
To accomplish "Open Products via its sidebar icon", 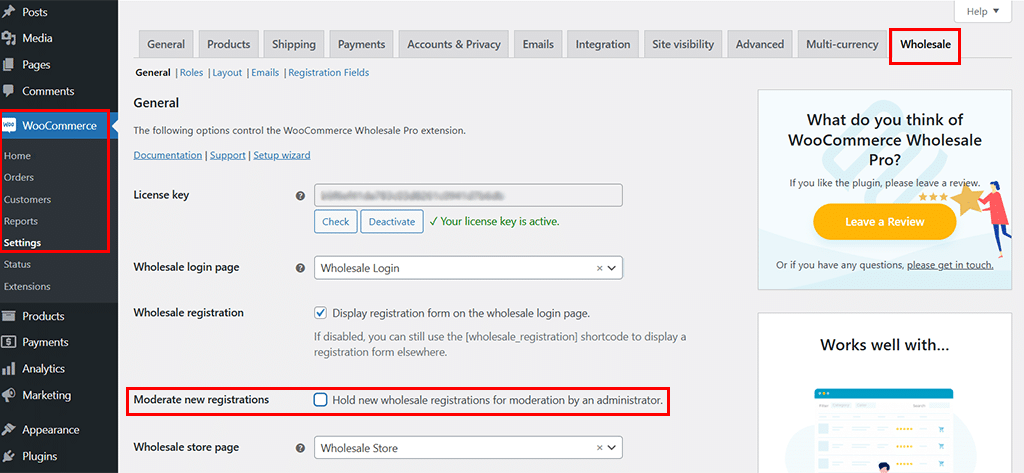I will tap(9, 316).
